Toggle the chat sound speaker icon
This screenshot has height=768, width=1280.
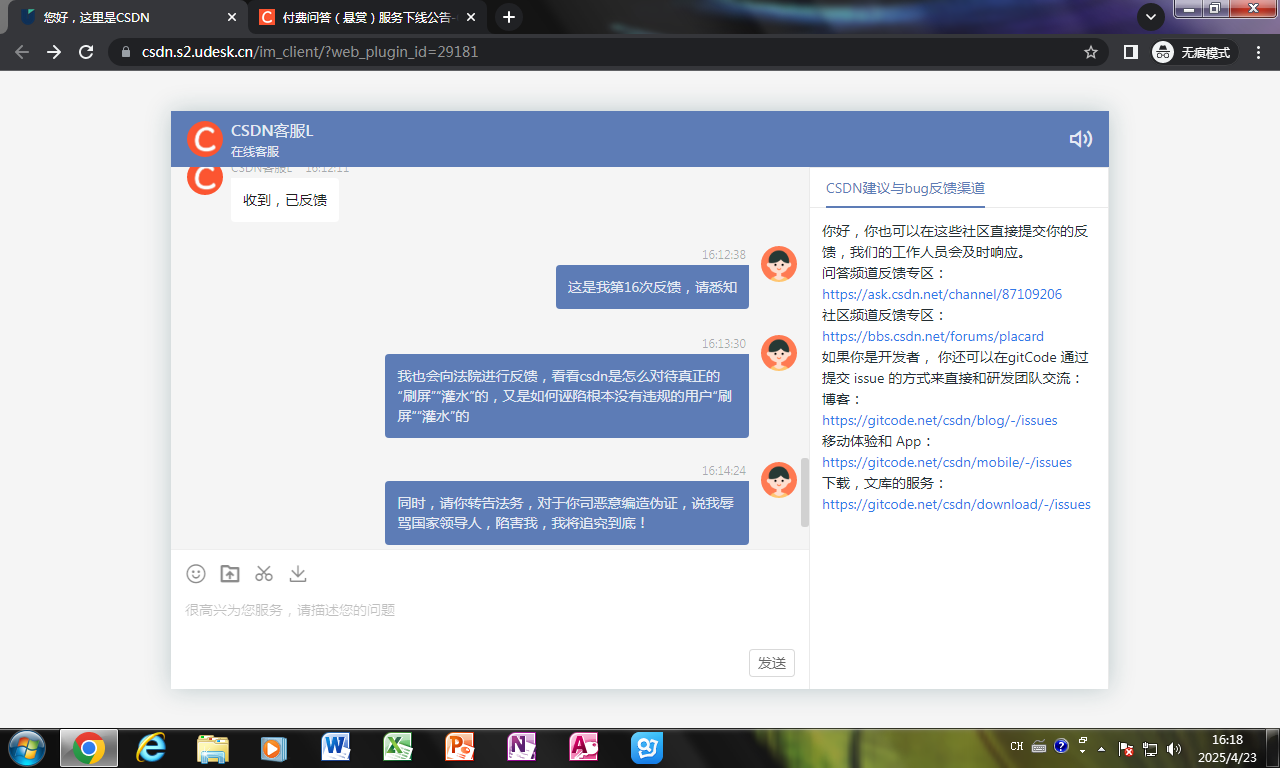coord(1080,139)
